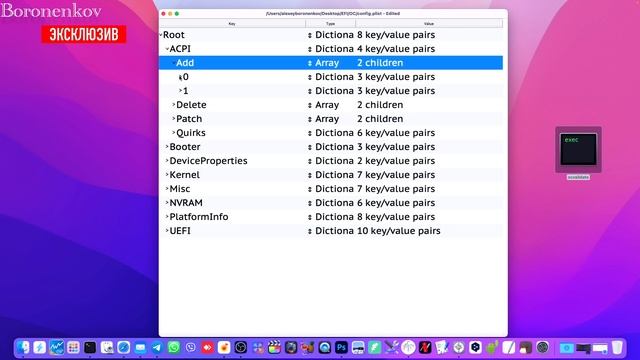Screen dimensions: 640x360
Task: Expand the PlatformInfo section
Action: 167,217
